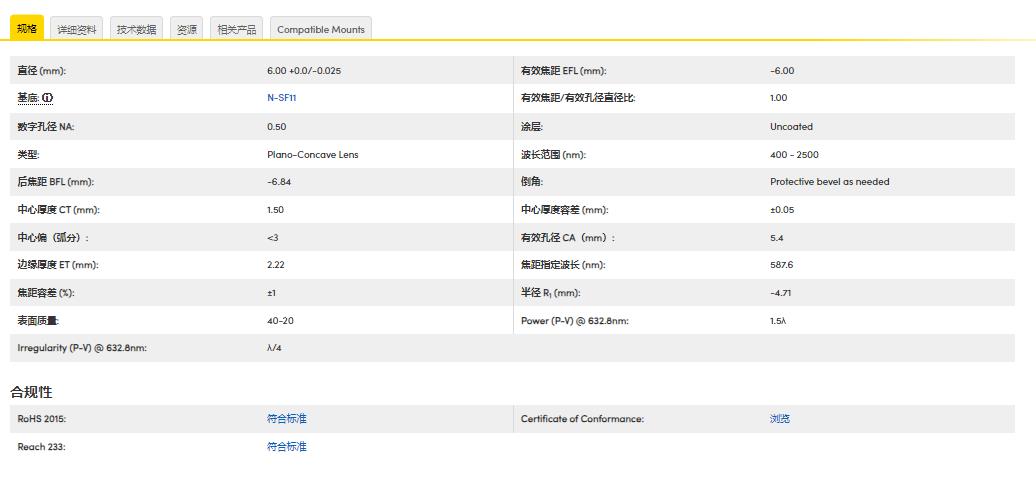Select the Protective bevel as needed text
This screenshot has width=1036, height=477.
click(830, 182)
